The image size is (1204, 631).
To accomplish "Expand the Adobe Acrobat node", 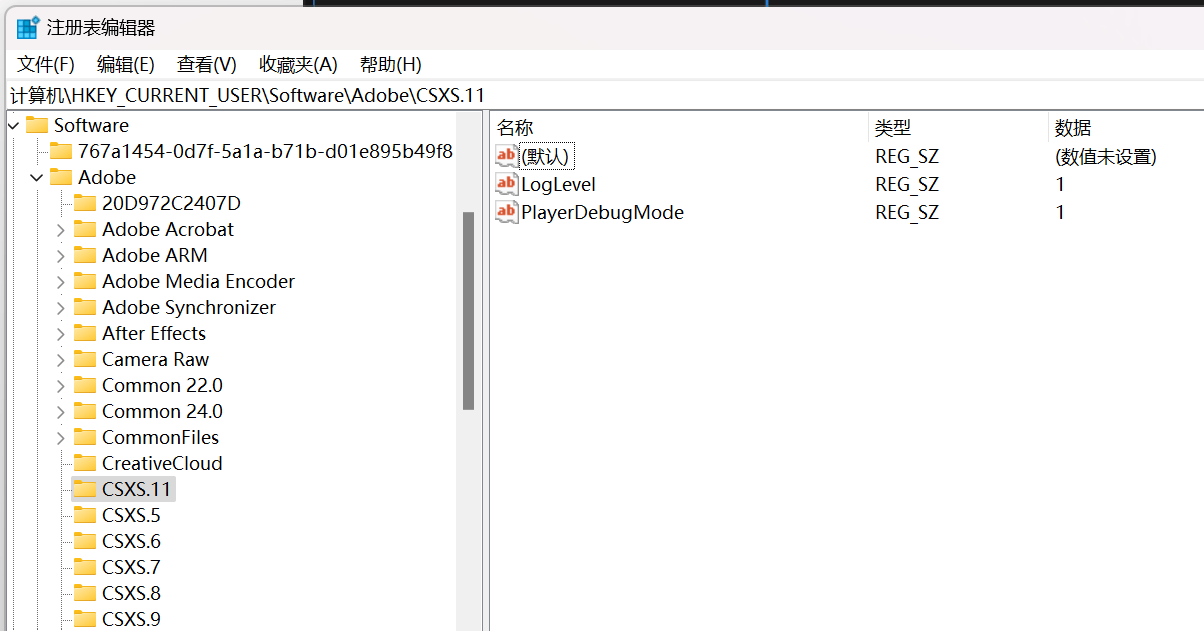I will click(61, 229).
